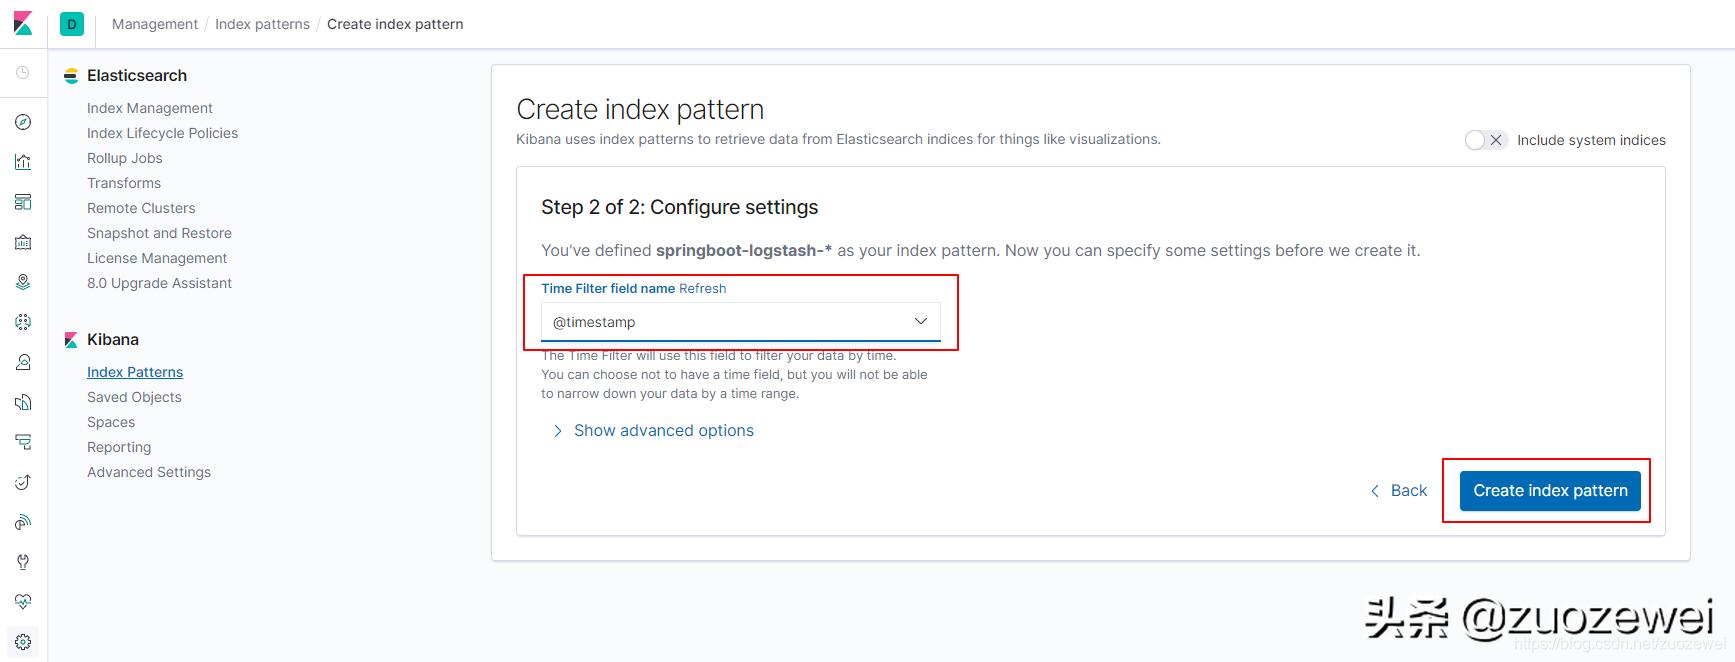Open Saved Objects in Kibana menu

(134, 397)
